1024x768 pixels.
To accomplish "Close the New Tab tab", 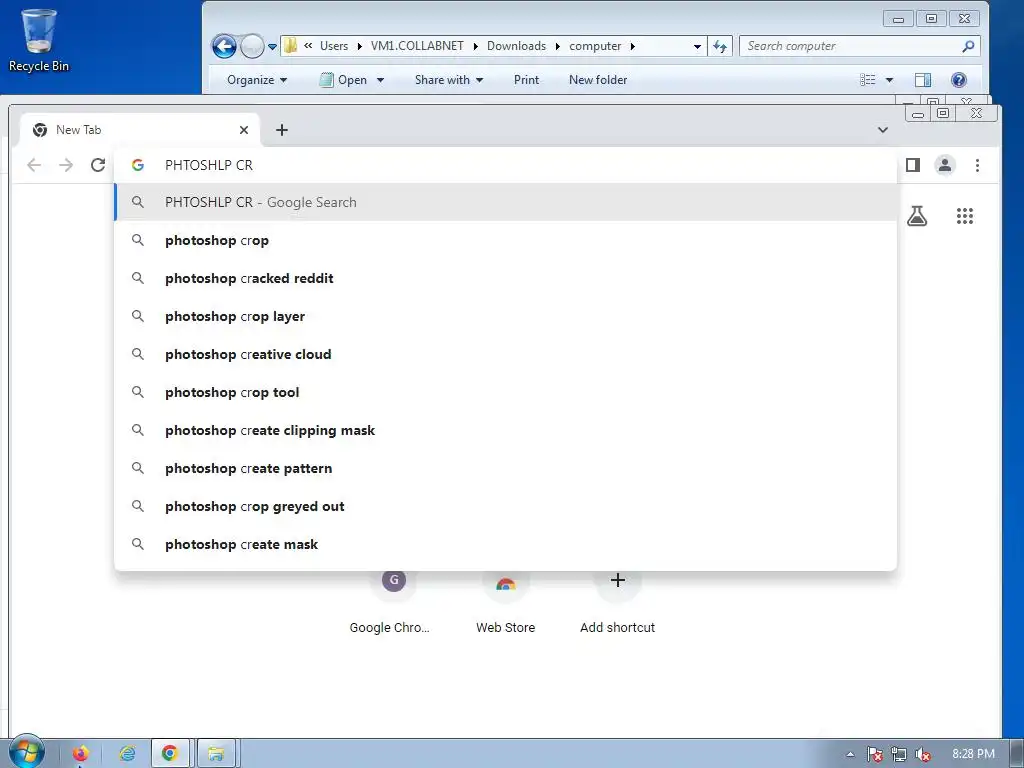I will coord(244,130).
